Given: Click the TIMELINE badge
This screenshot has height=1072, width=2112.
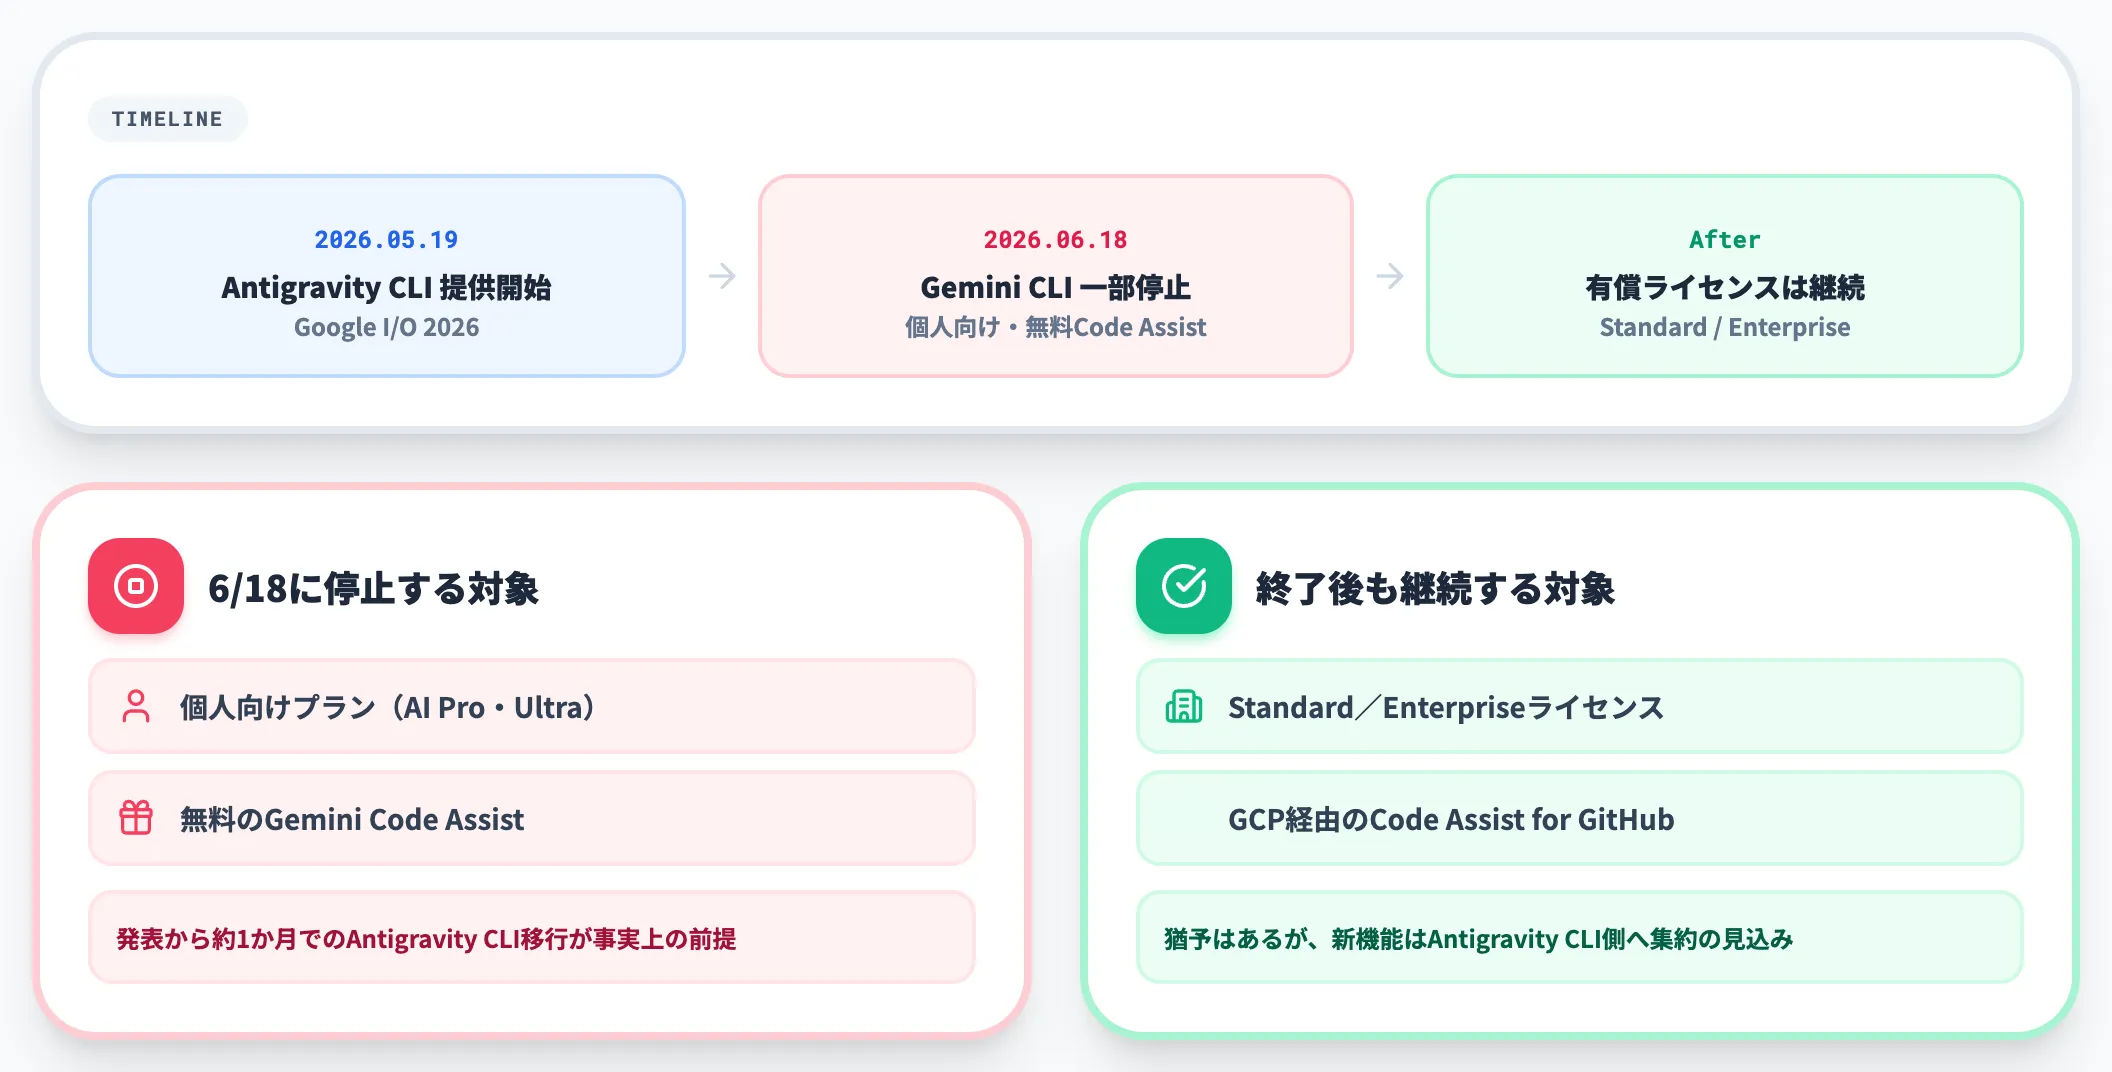Looking at the screenshot, I should [167, 119].
